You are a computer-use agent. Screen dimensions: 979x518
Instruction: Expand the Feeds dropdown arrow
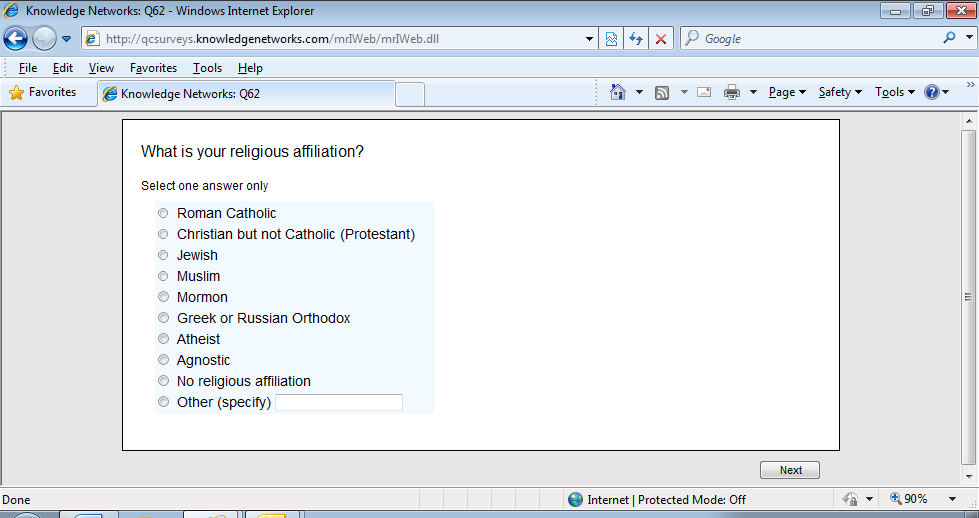(x=684, y=92)
